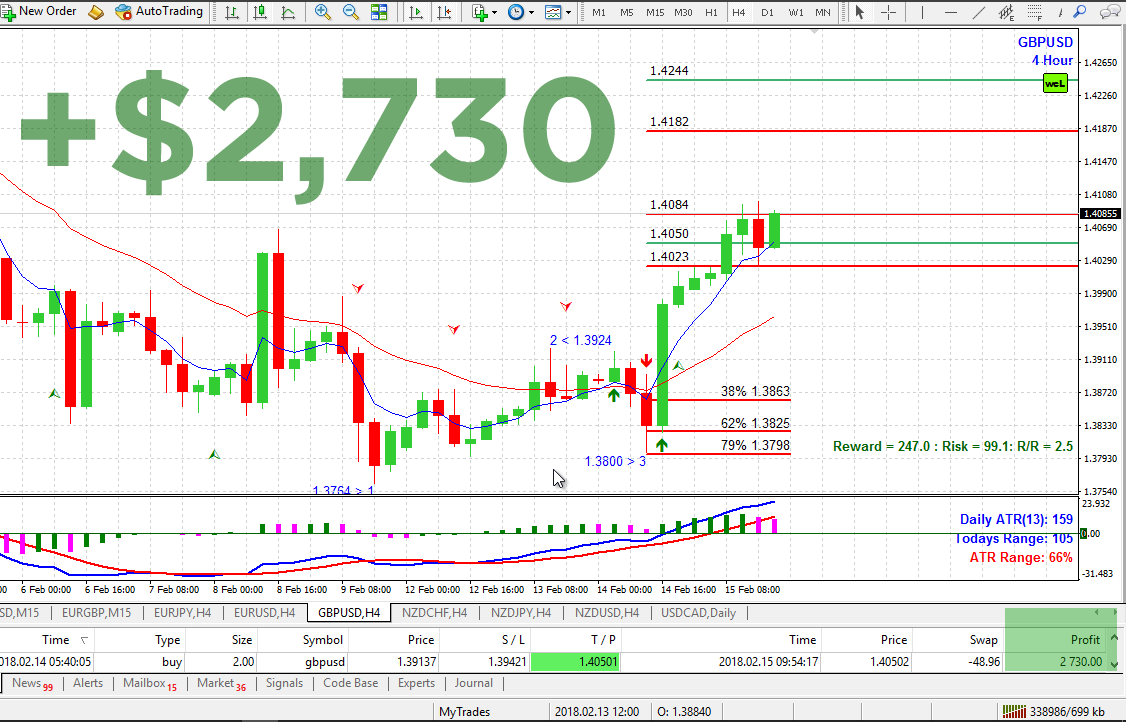The height and width of the screenshot is (722, 1126).
Task: Sort by the Size column header
Action: [241, 639]
